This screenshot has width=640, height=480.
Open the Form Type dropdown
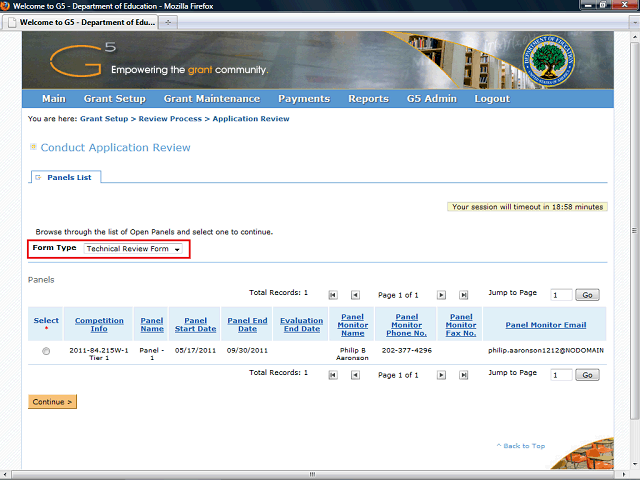(x=133, y=248)
